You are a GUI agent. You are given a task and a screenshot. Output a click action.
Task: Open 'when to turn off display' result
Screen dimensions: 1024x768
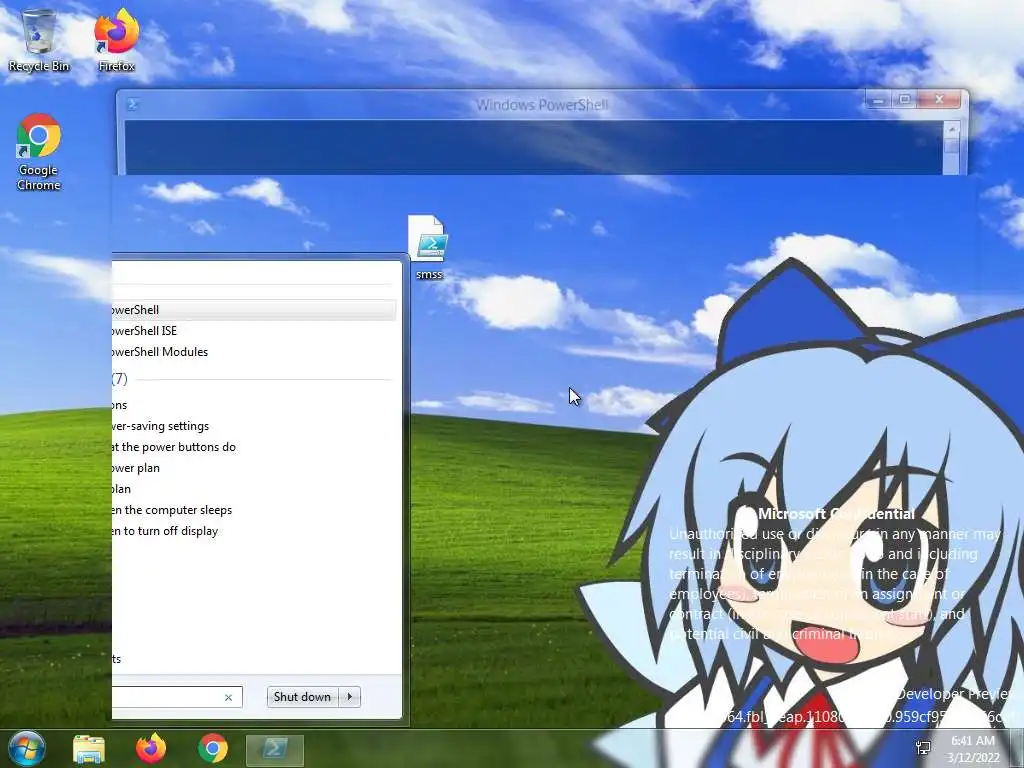[253, 531]
